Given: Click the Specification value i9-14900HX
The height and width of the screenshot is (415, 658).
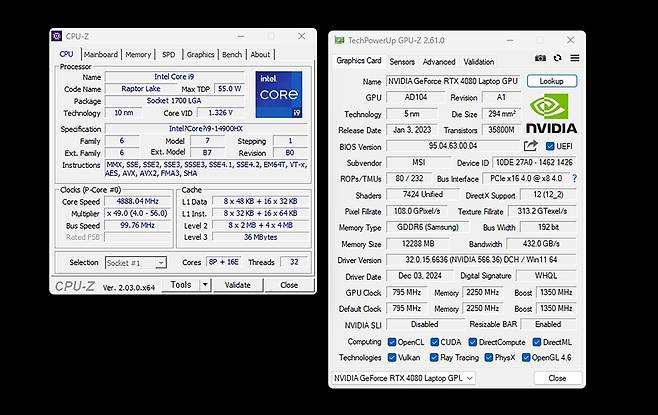Looking at the screenshot, I should coord(206,129).
